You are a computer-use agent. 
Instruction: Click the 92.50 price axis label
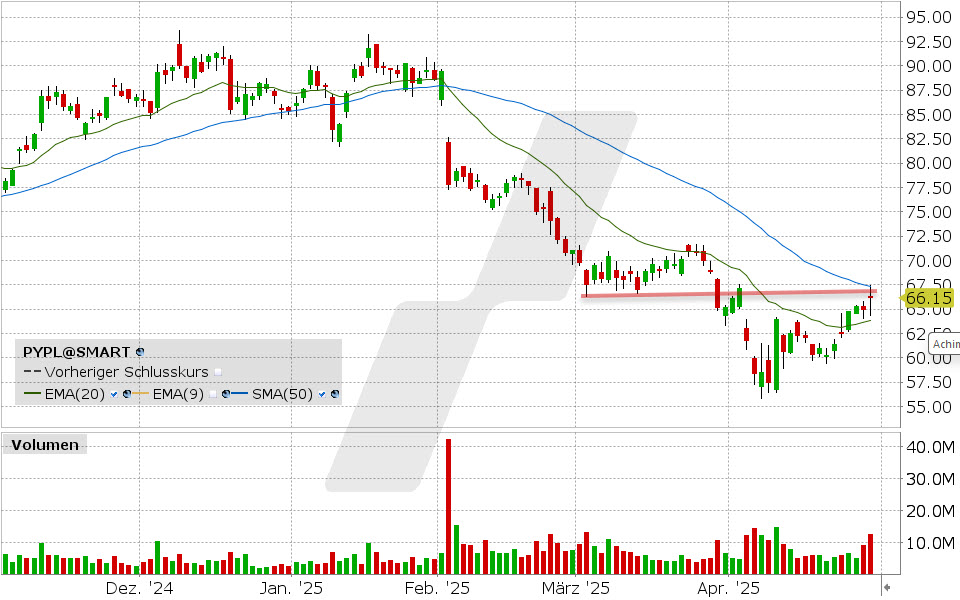[x=929, y=42]
